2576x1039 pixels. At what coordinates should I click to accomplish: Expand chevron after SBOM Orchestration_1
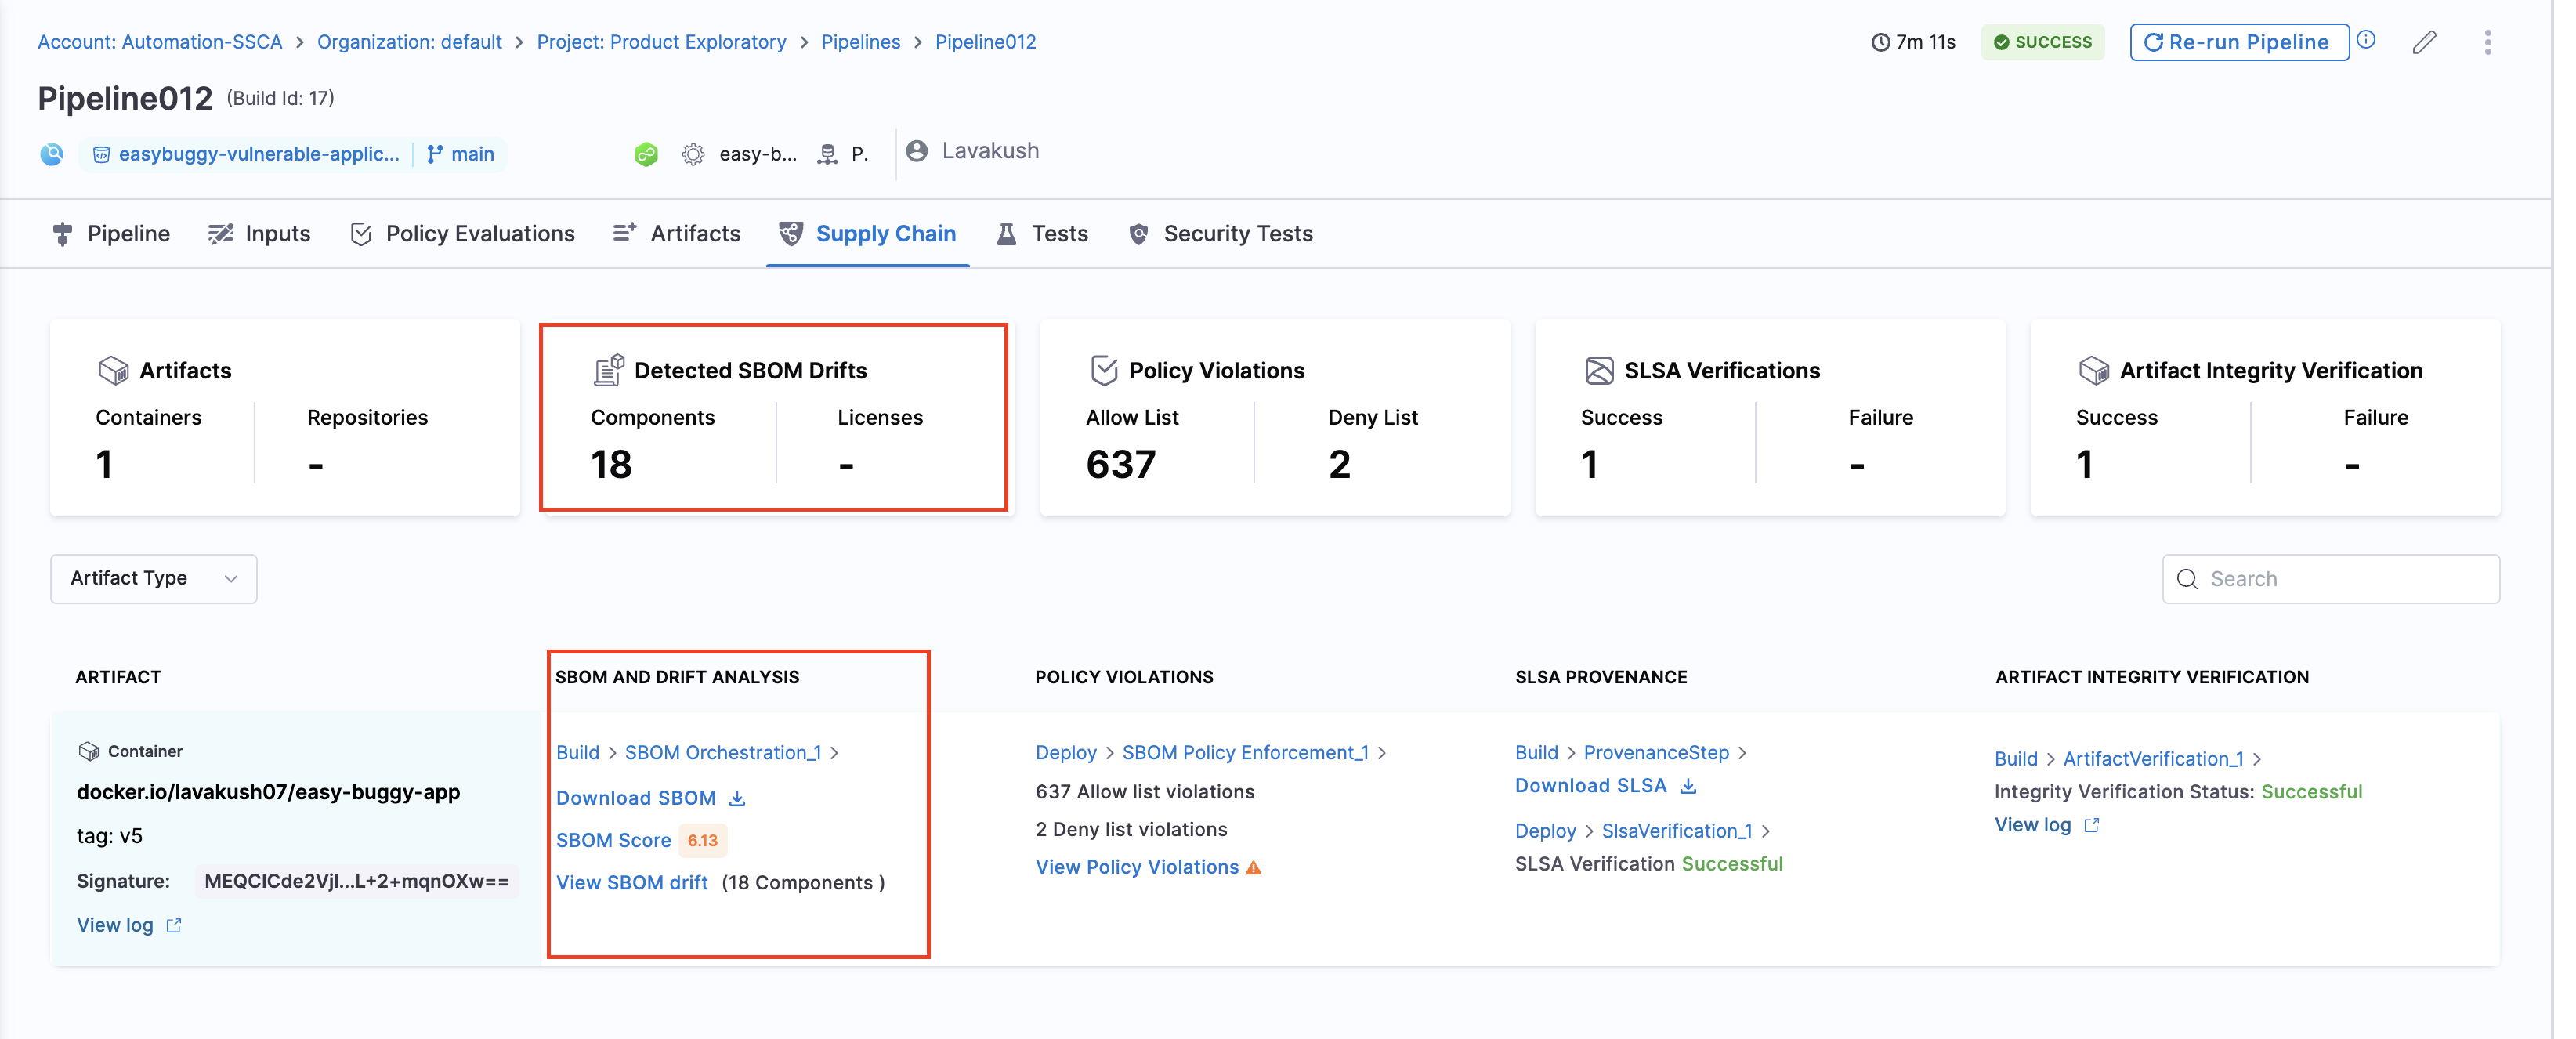(x=835, y=753)
